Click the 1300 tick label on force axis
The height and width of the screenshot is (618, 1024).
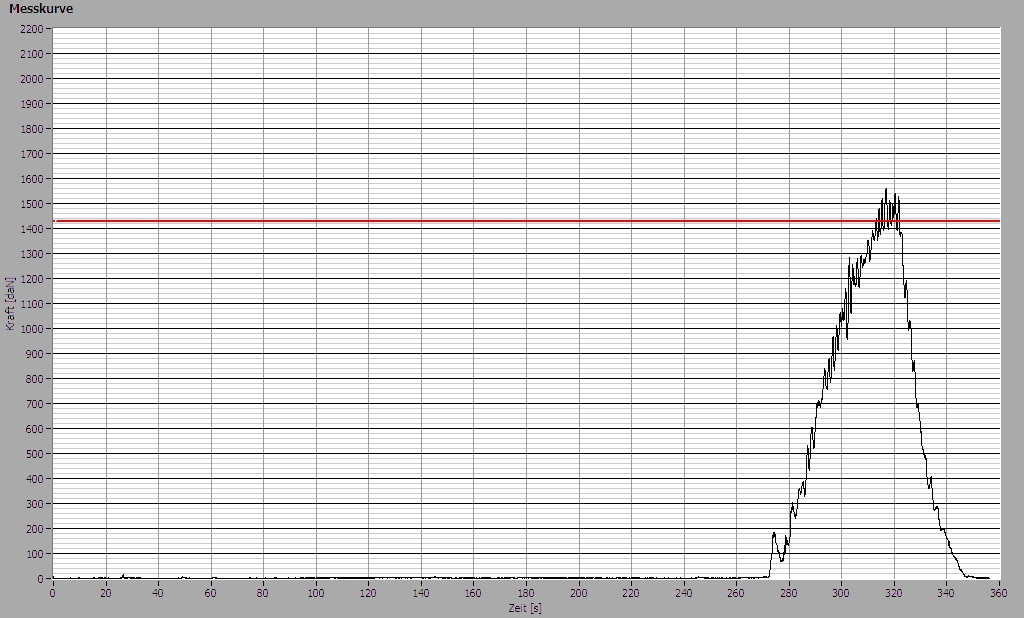click(31, 254)
